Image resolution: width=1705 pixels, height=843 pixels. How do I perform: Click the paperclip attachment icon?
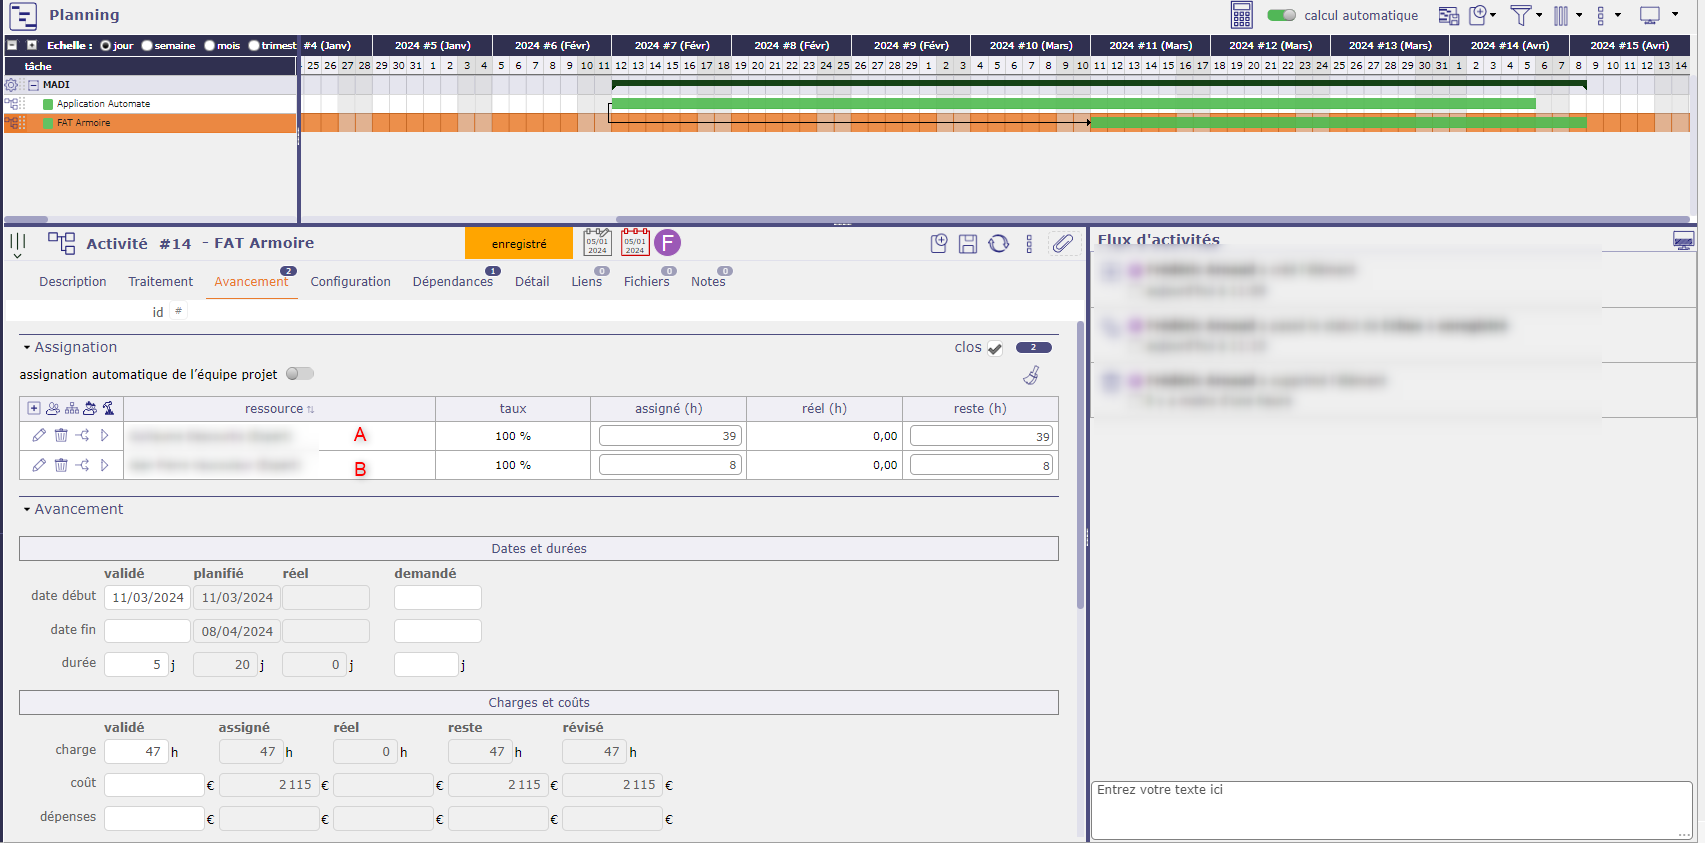pyautogui.click(x=1062, y=243)
